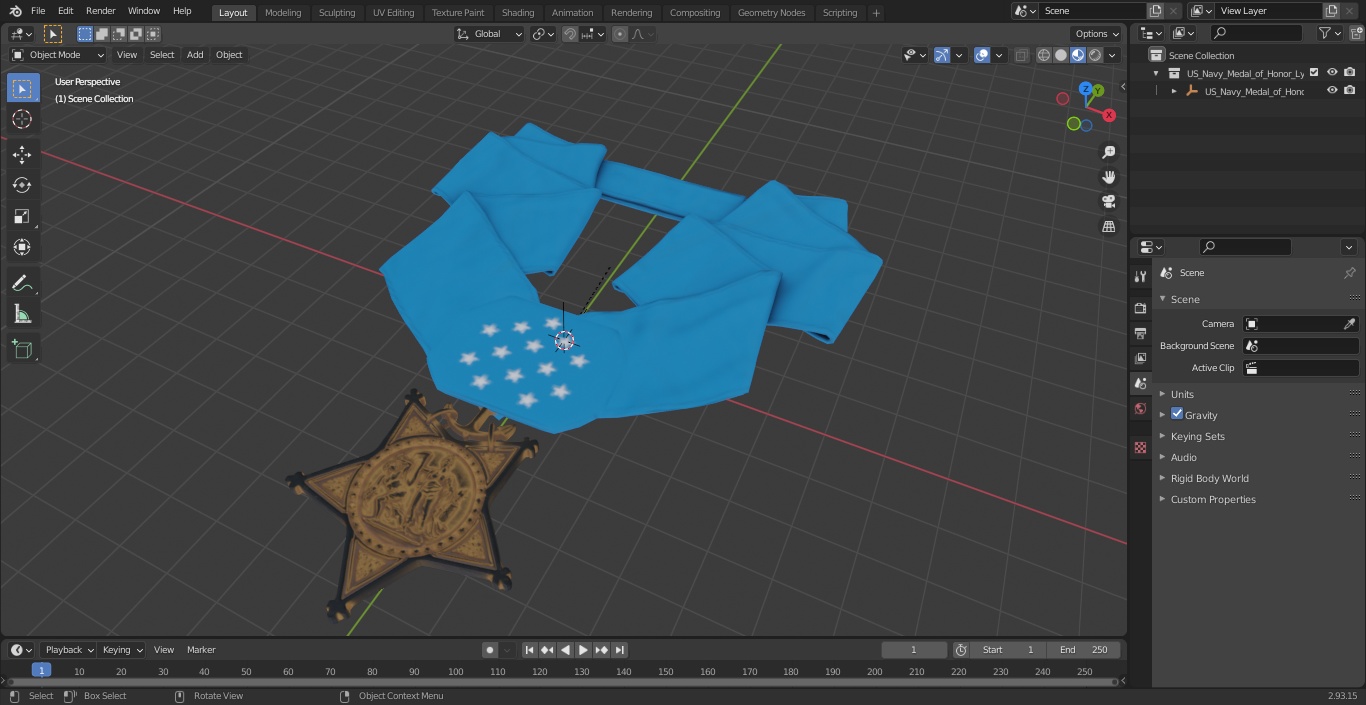Switch to solid viewport shading
The image size is (1366, 705).
point(1061,55)
